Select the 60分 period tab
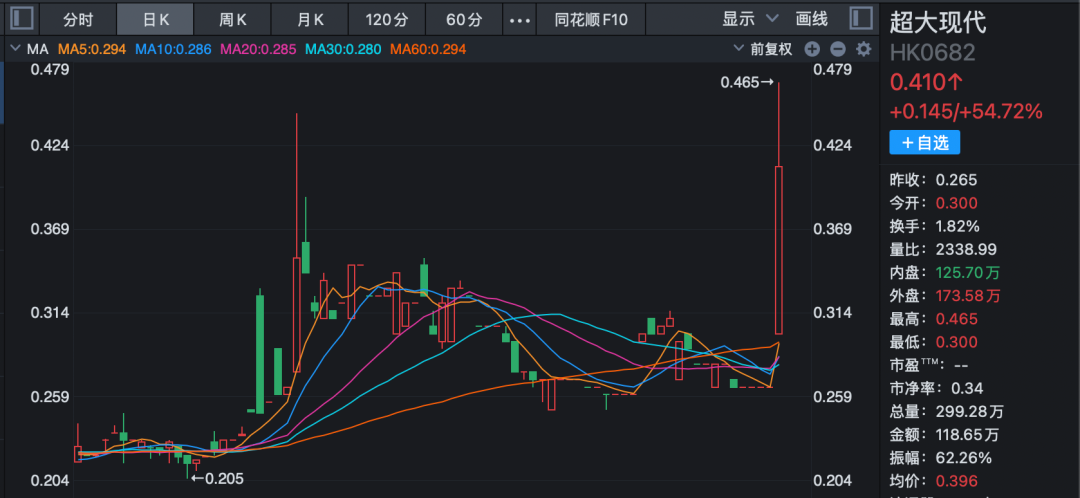 [x=464, y=19]
